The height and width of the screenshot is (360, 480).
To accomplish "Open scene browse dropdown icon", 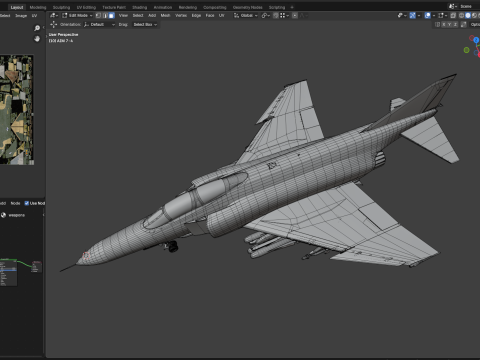I will point(452,6).
